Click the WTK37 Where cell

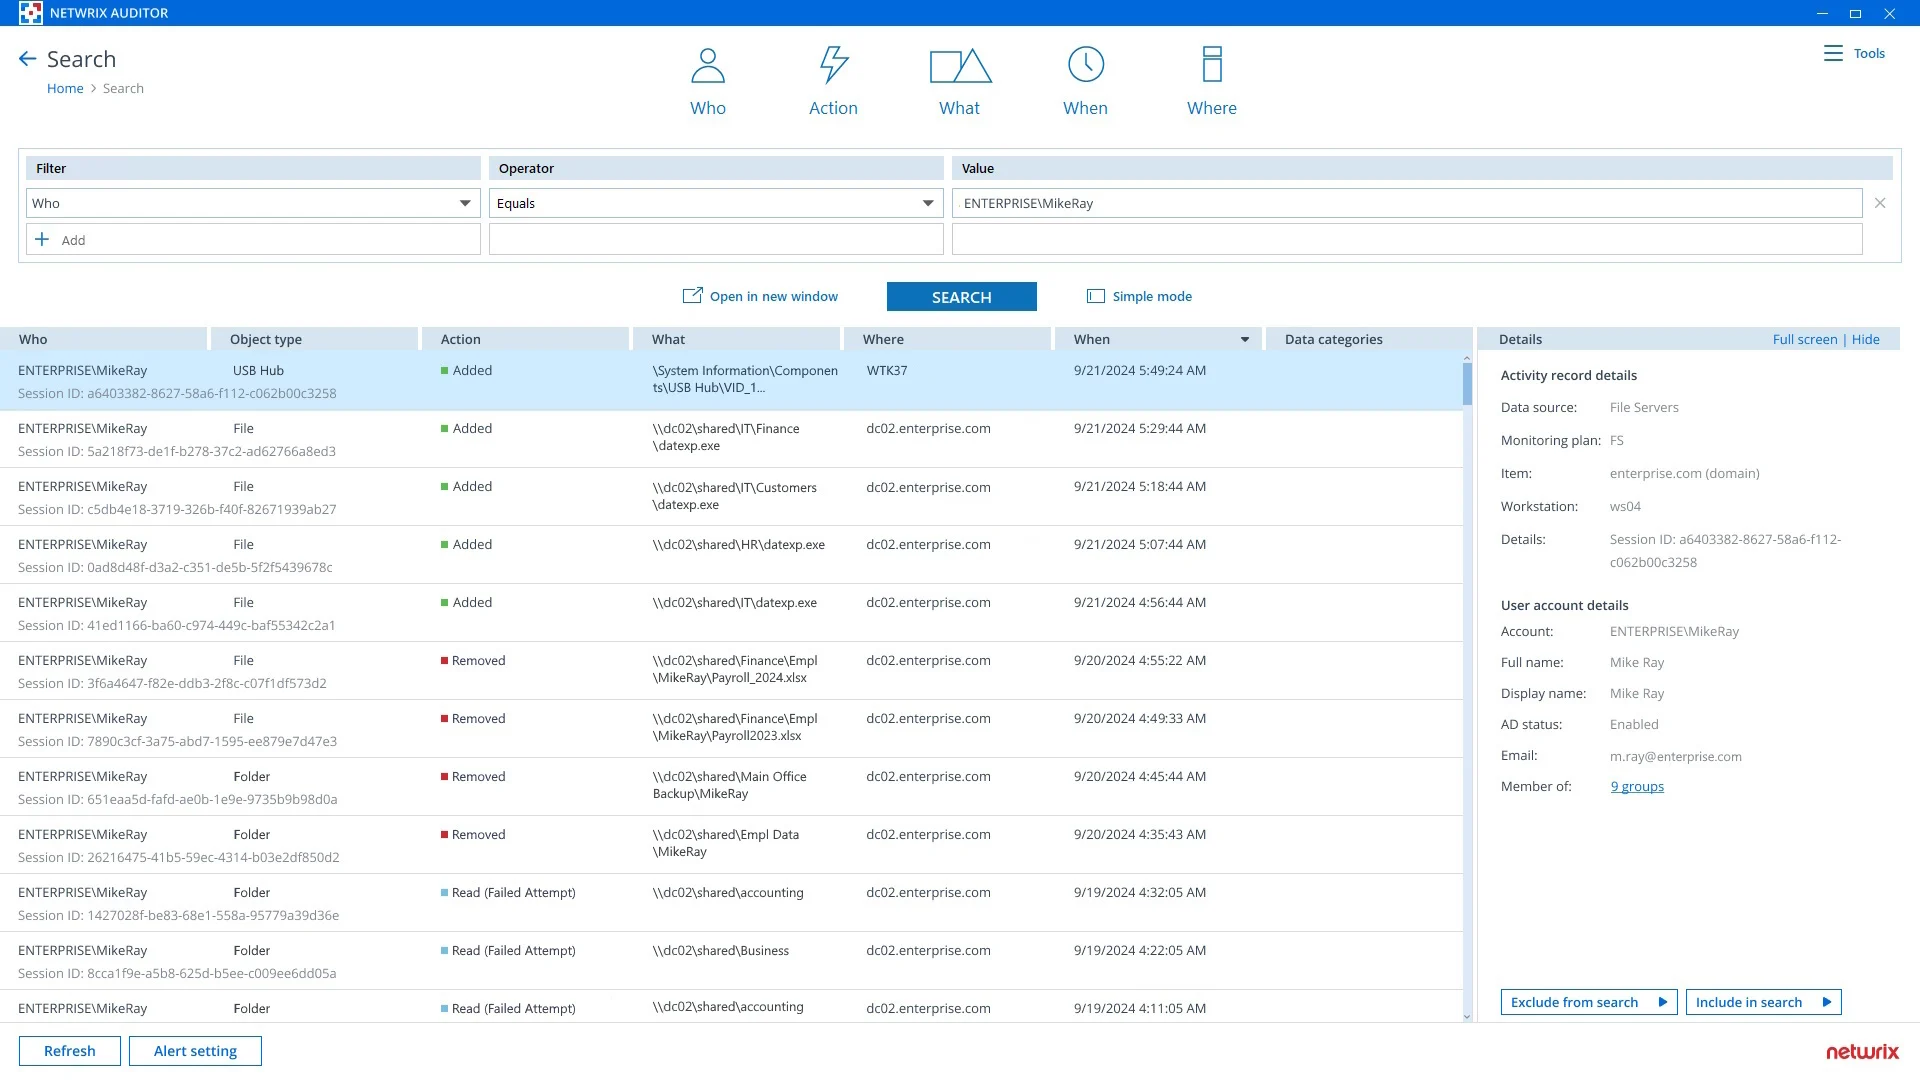887,370
